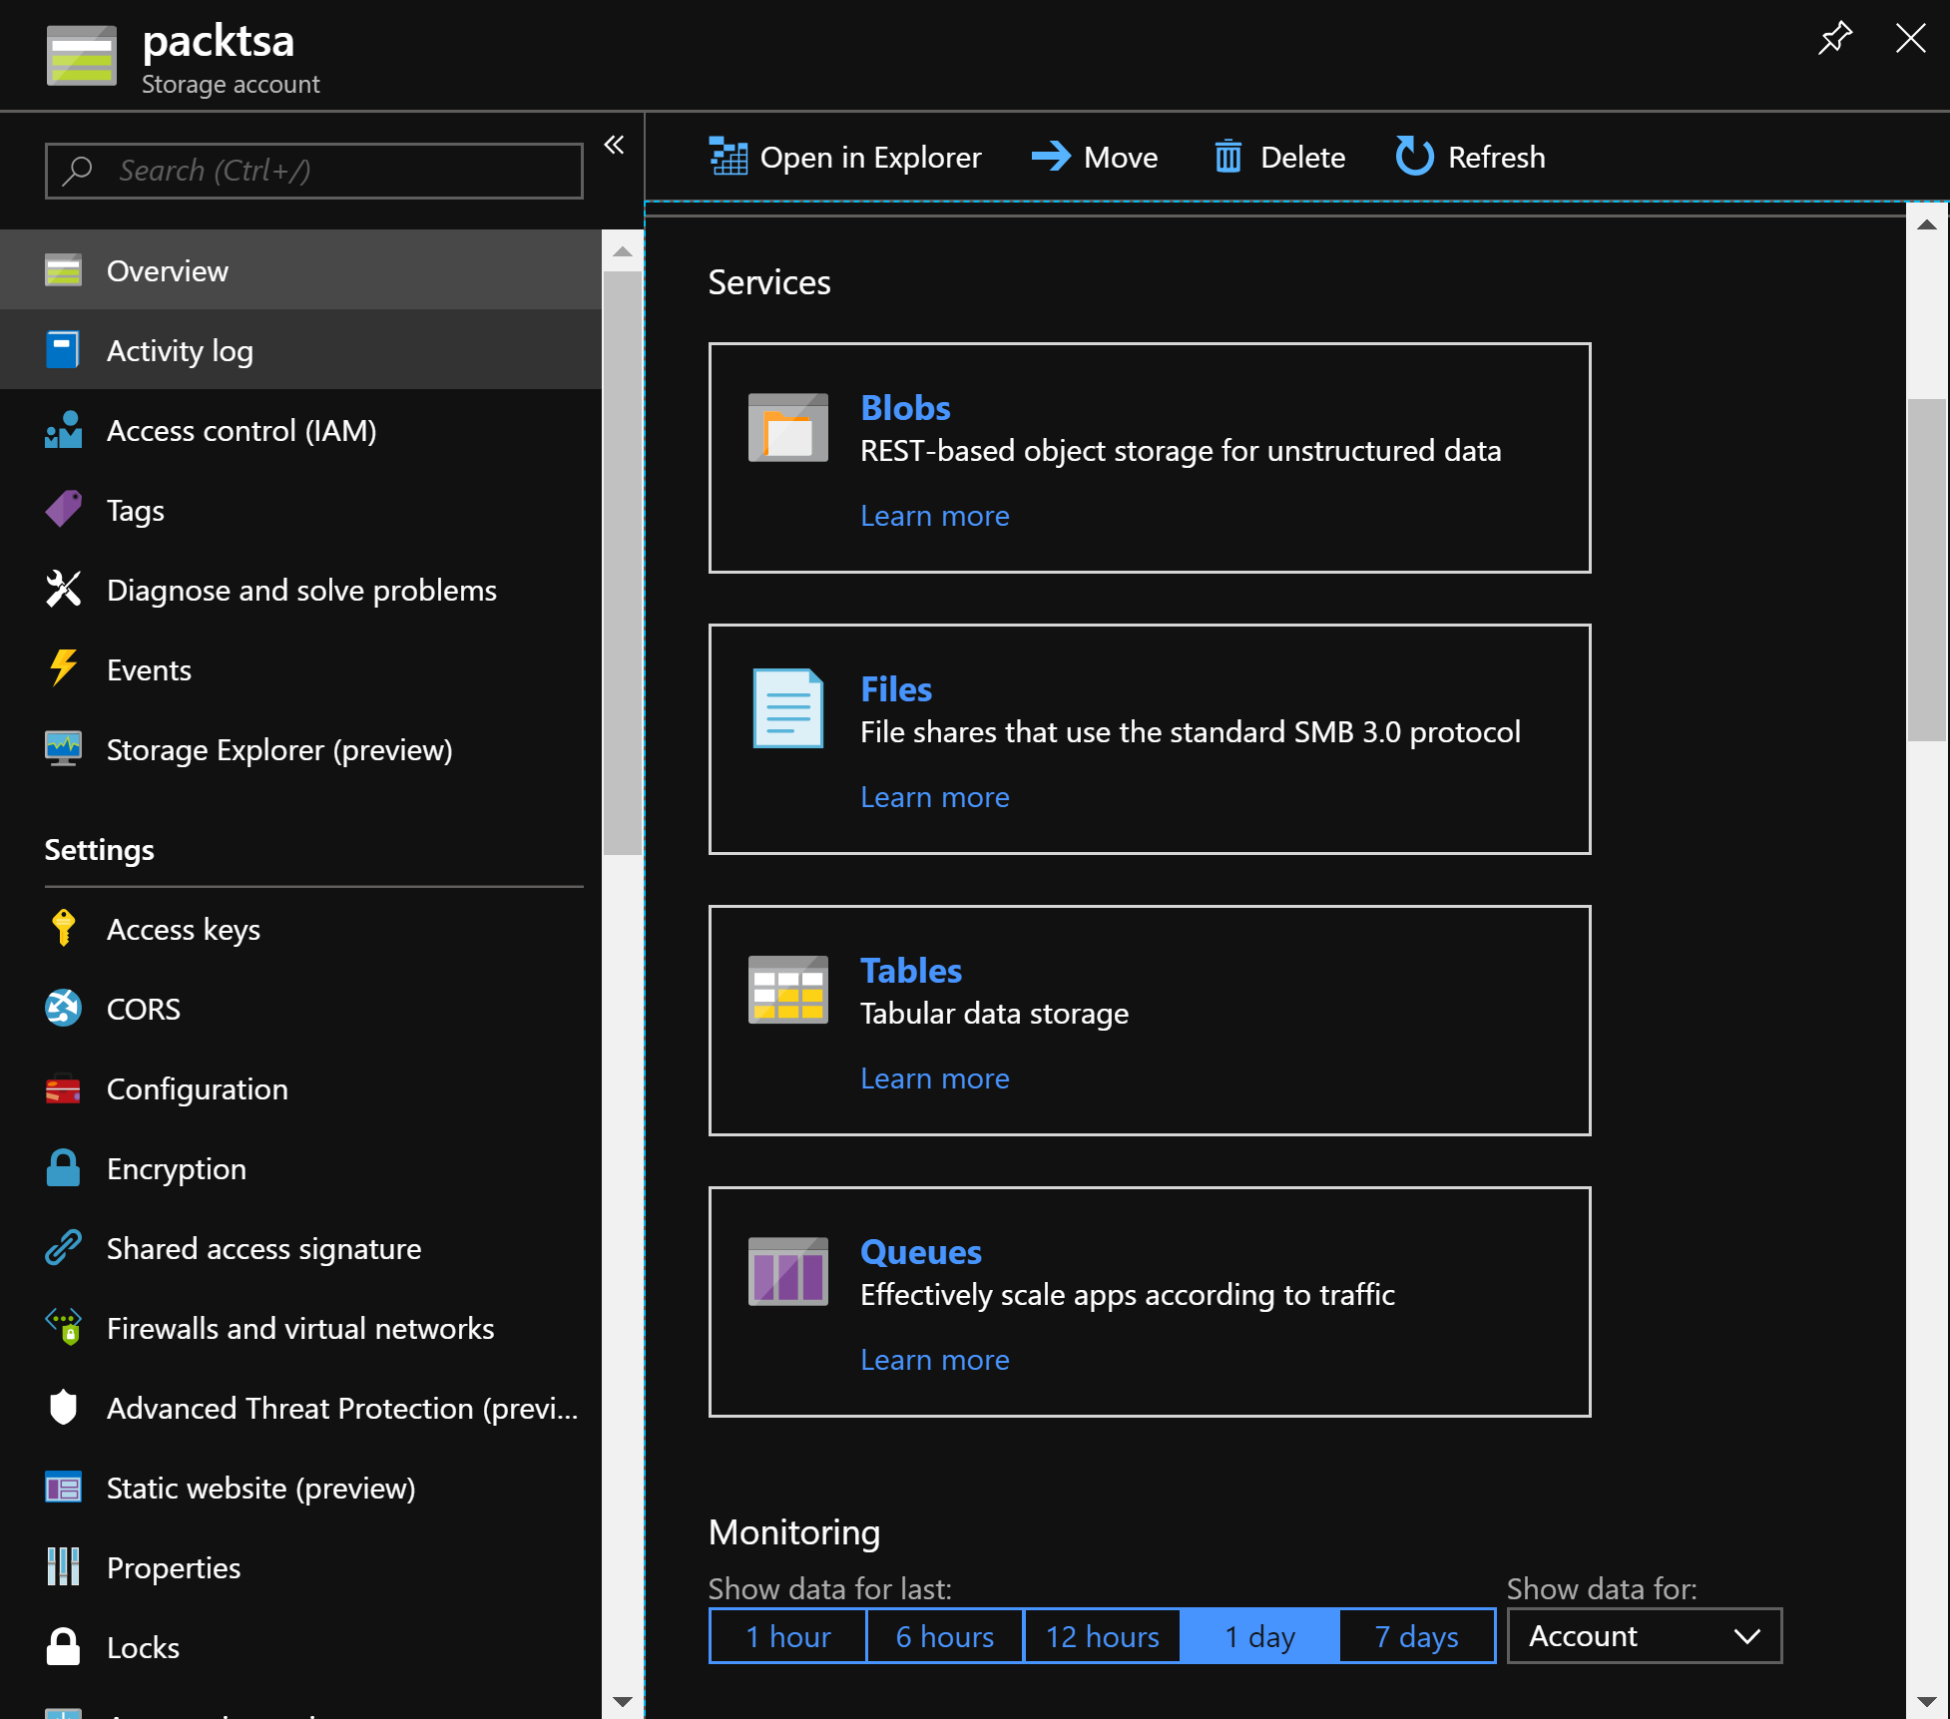Click the Queues purple icon
This screenshot has width=1950, height=1719.
[x=788, y=1271]
